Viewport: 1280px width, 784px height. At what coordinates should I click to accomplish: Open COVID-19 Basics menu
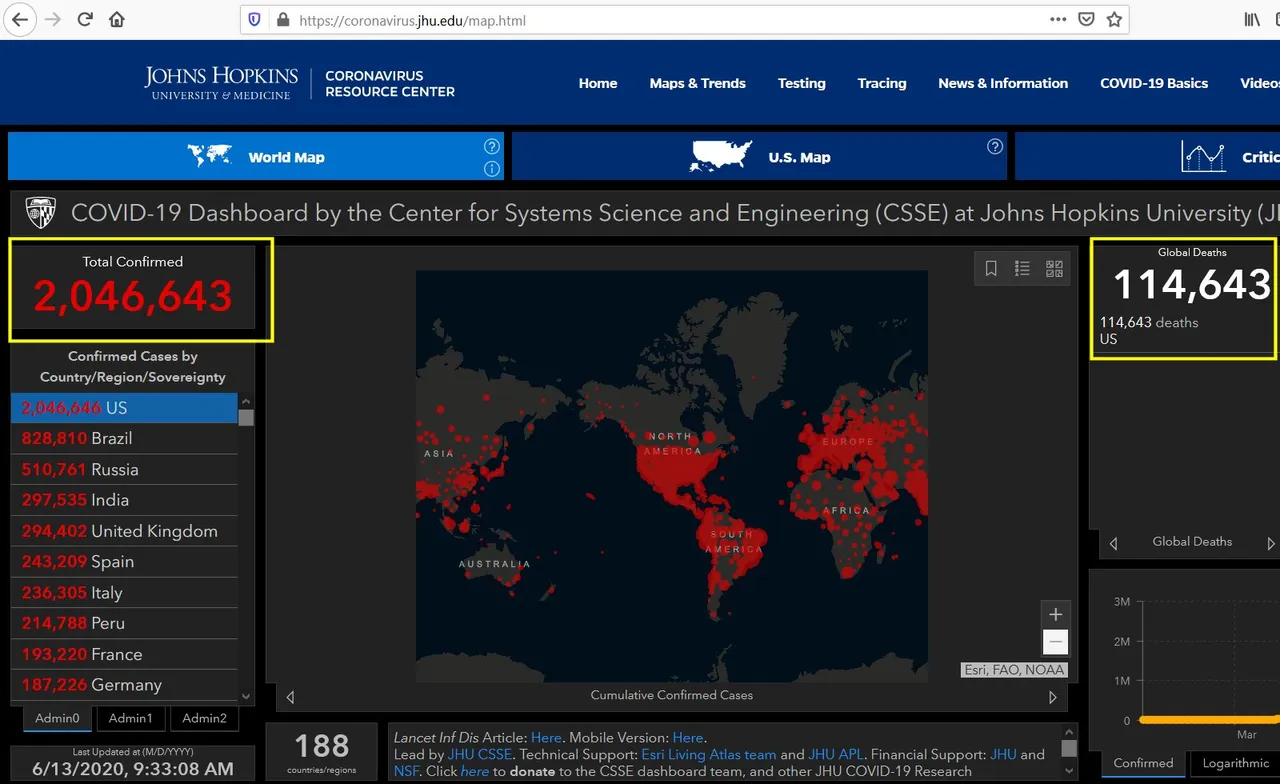click(1154, 83)
